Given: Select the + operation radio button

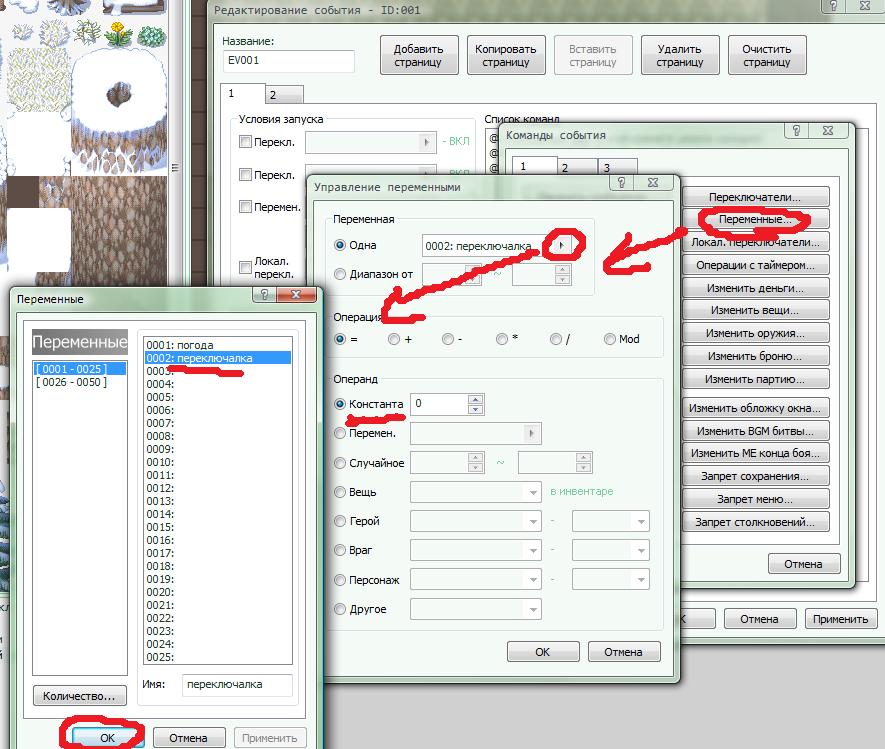Looking at the screenshot, I should click(x=394, y=339).
